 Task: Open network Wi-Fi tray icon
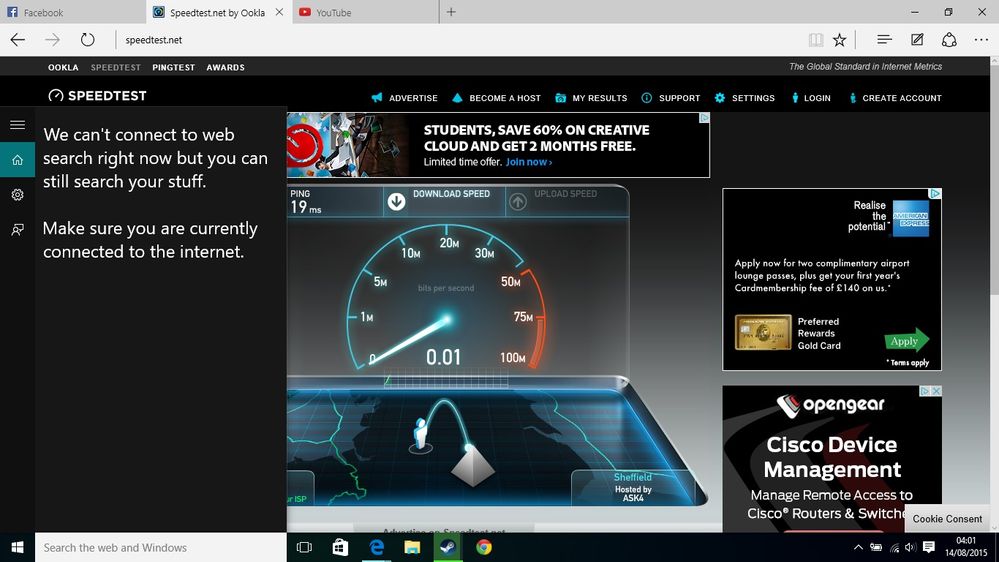(x=895, y=547)
